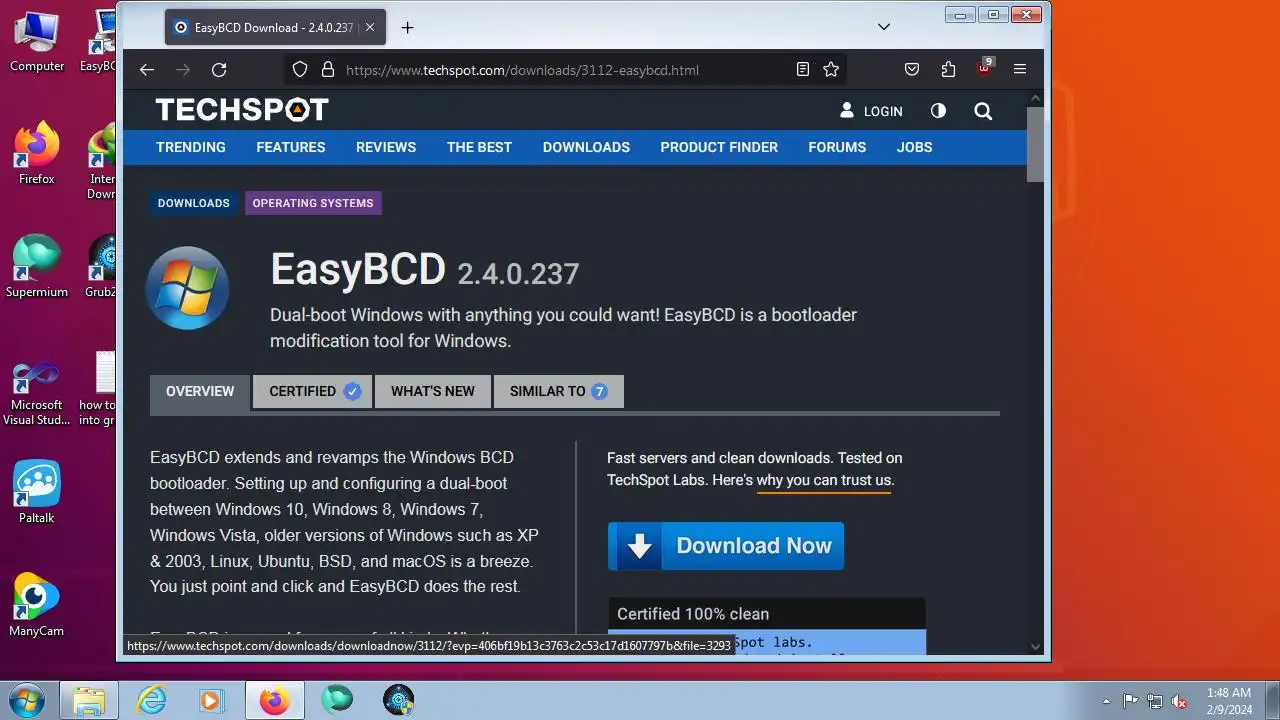Open a new tab with the plus button
The width and height of the screenshot is (1280, 720).
tap(407, 28)
